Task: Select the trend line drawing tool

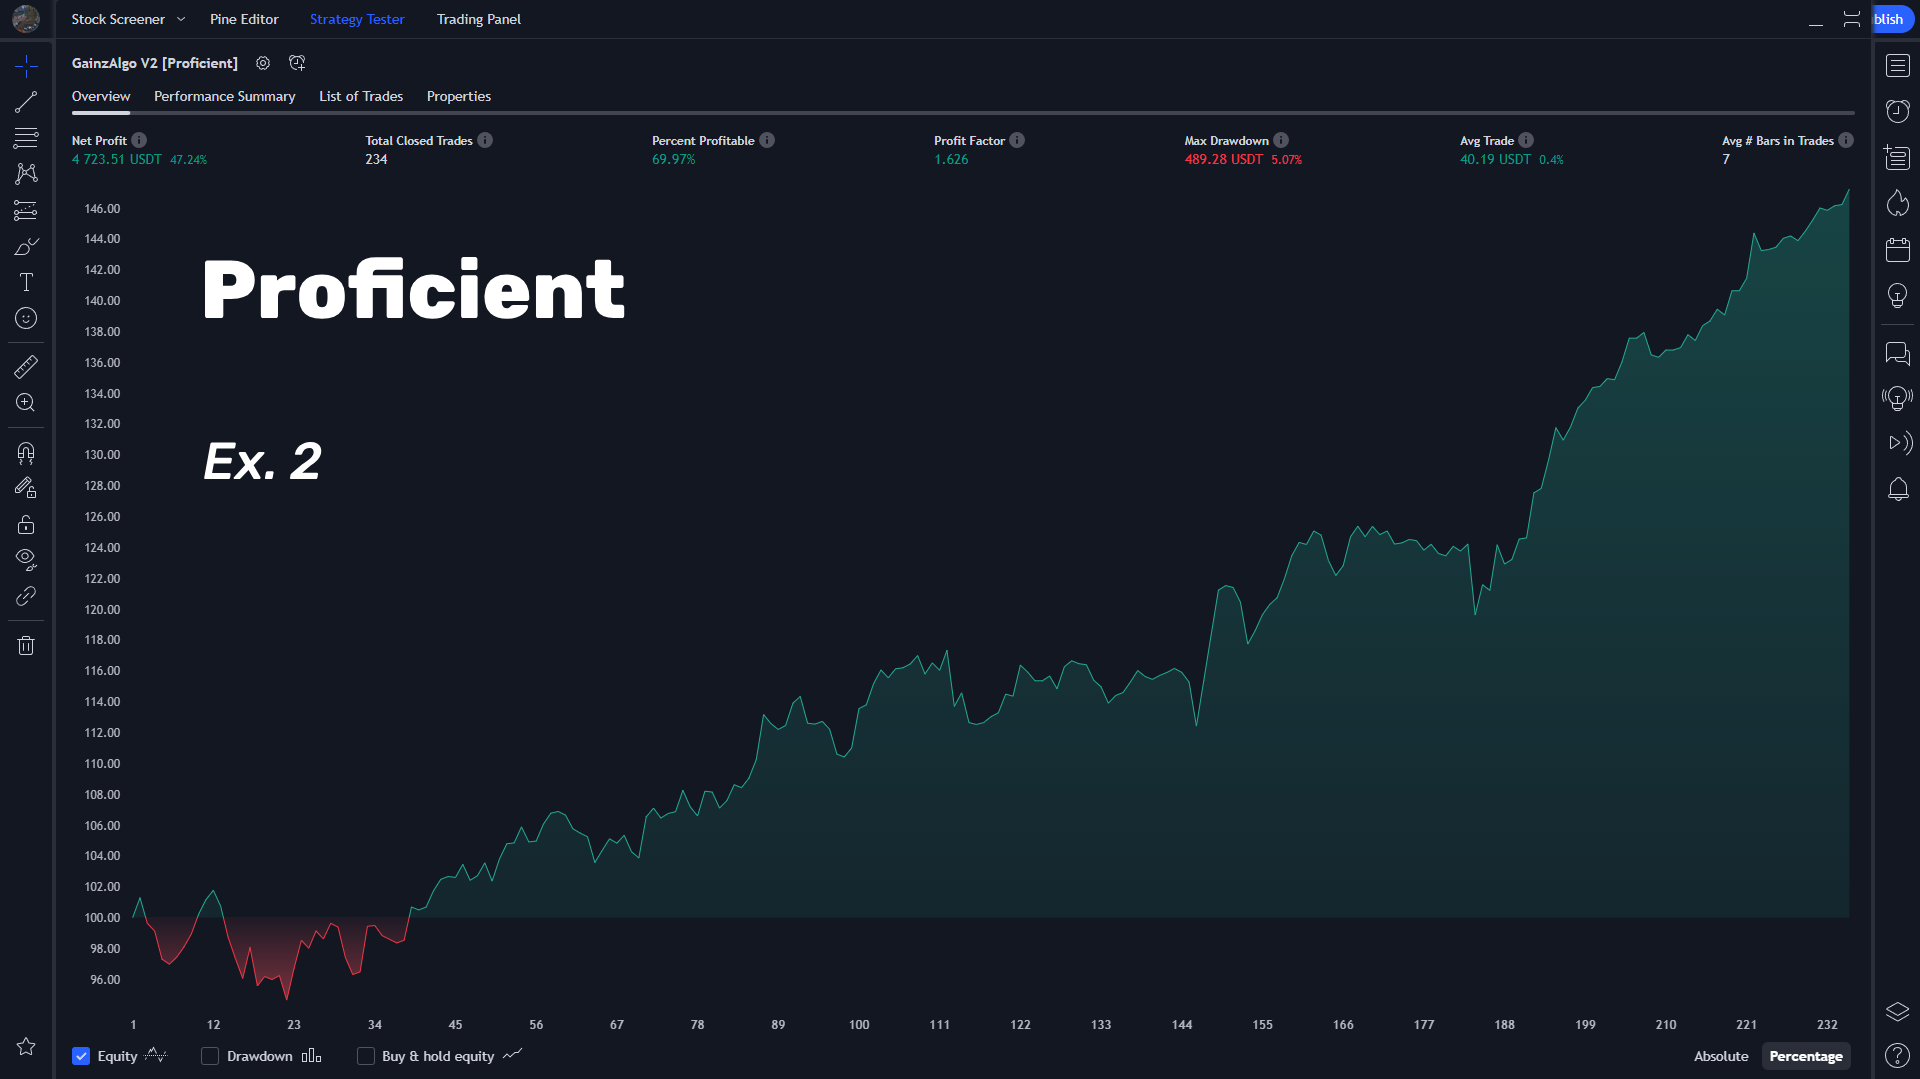Action: [26, 102]
